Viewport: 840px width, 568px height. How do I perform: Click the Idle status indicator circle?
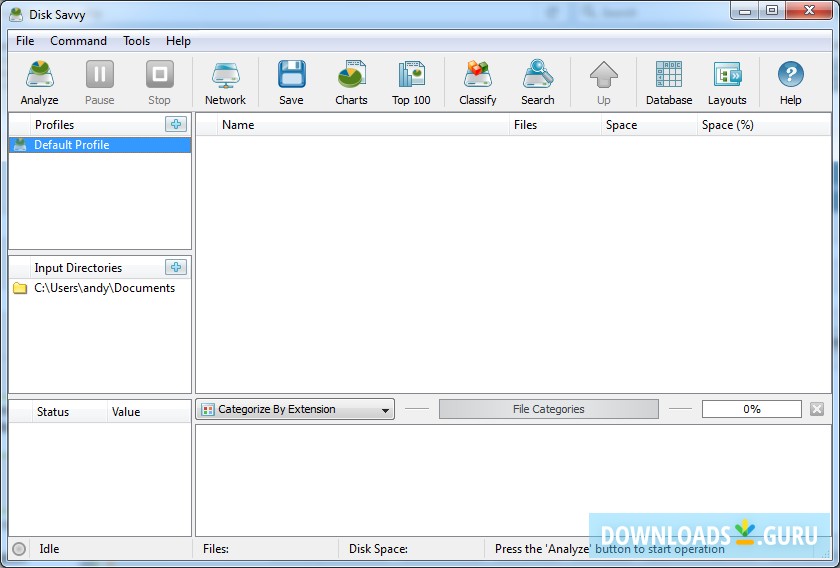click(19, 549)
